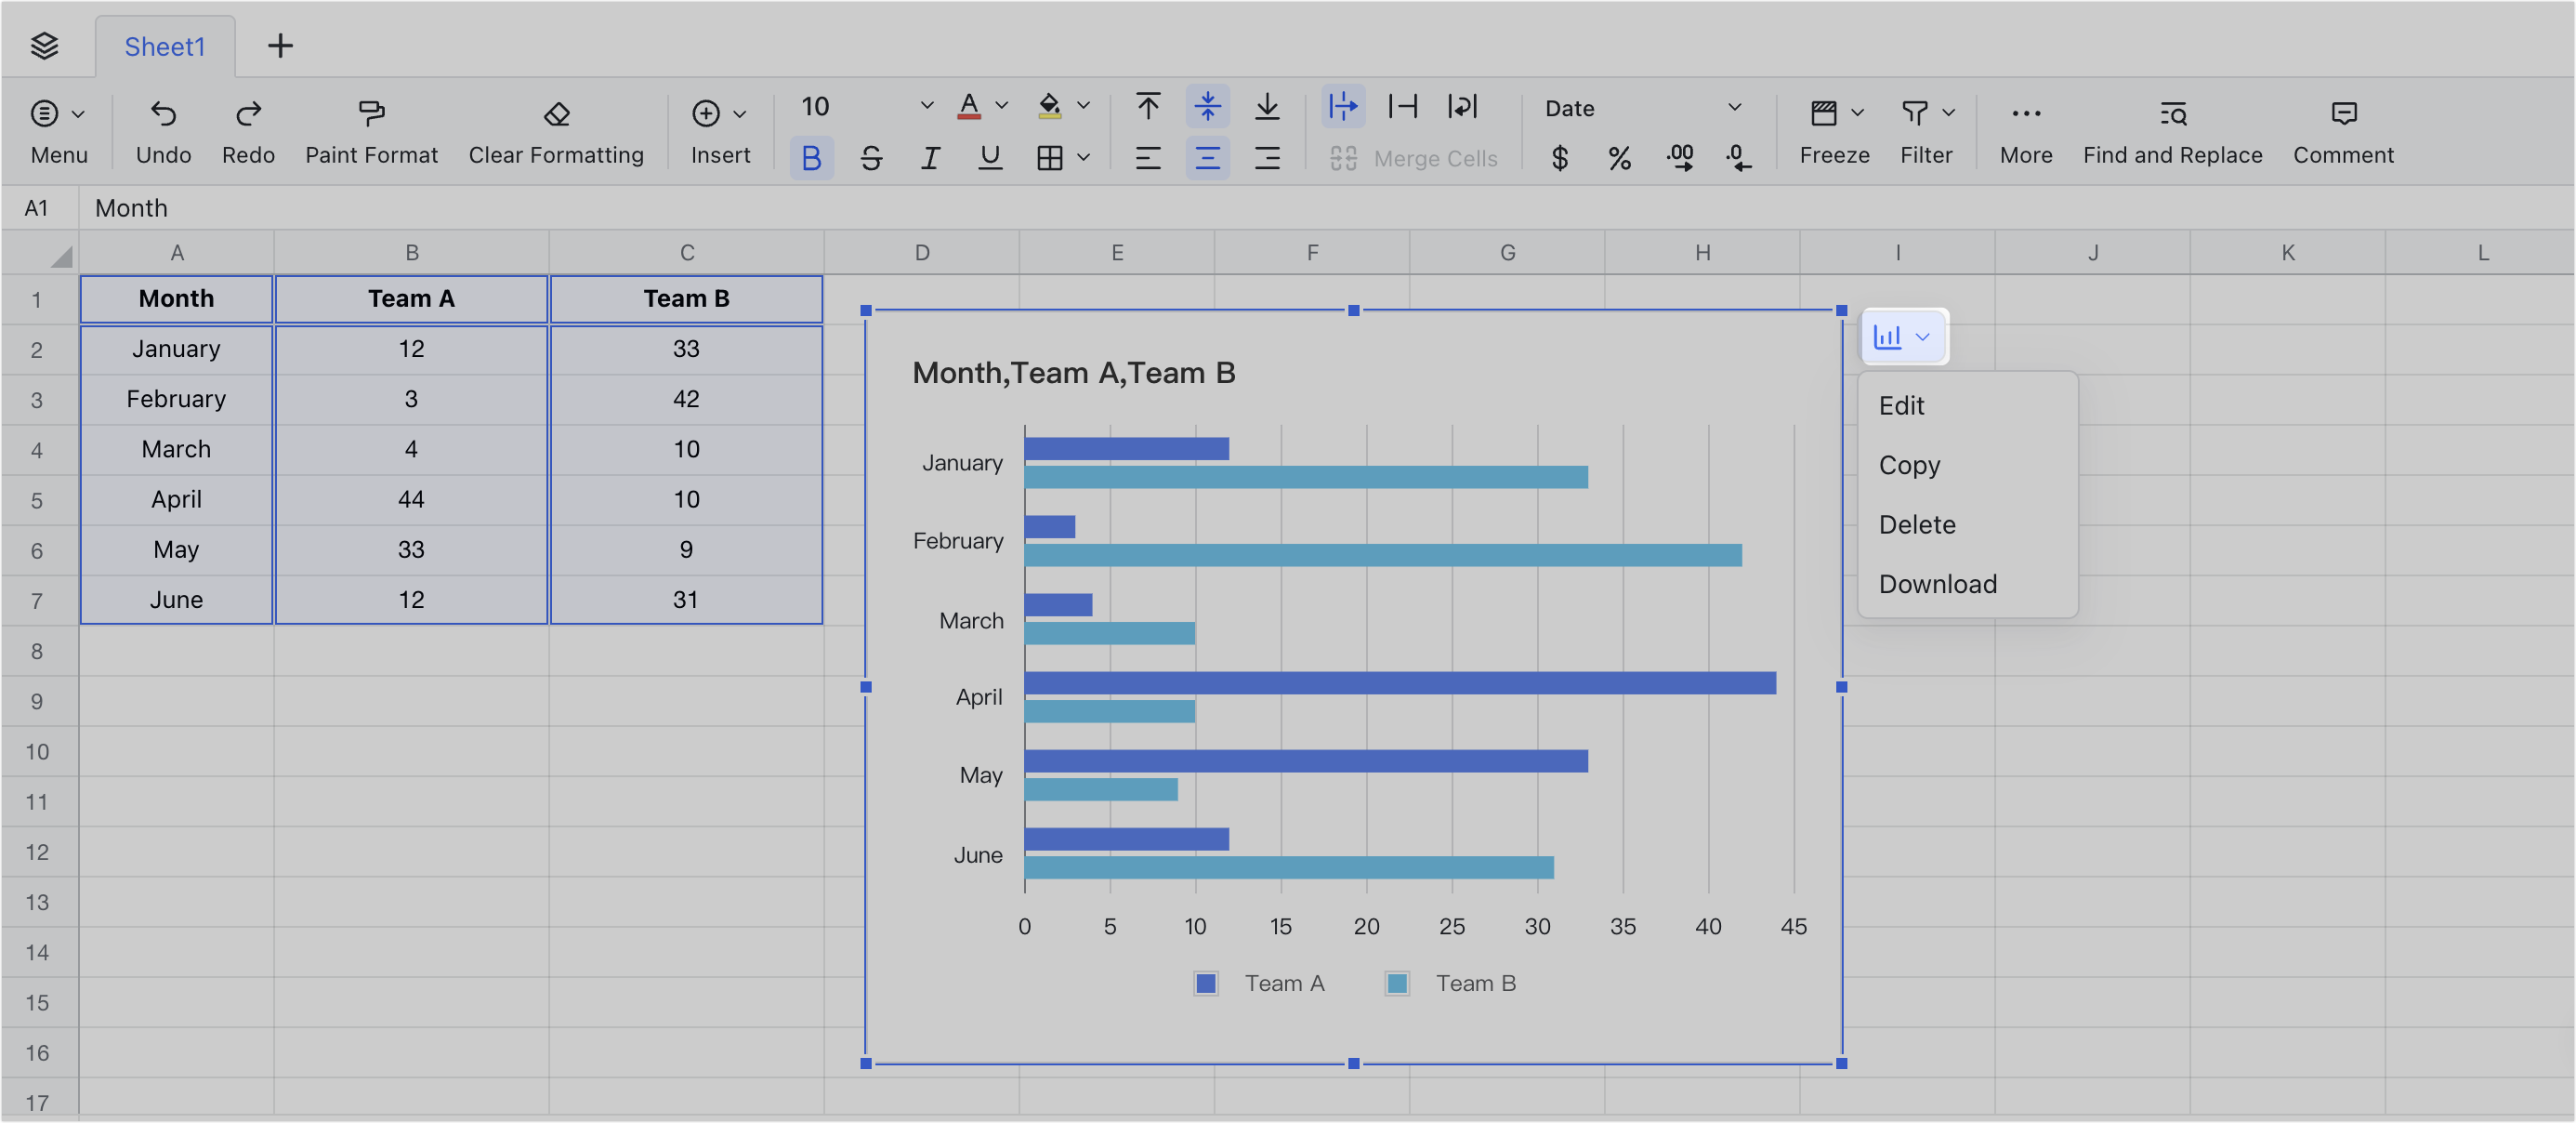Click the Clear Formatting eraser icon
Screen dimensions: 2576x1123
[x=556, y=113]
